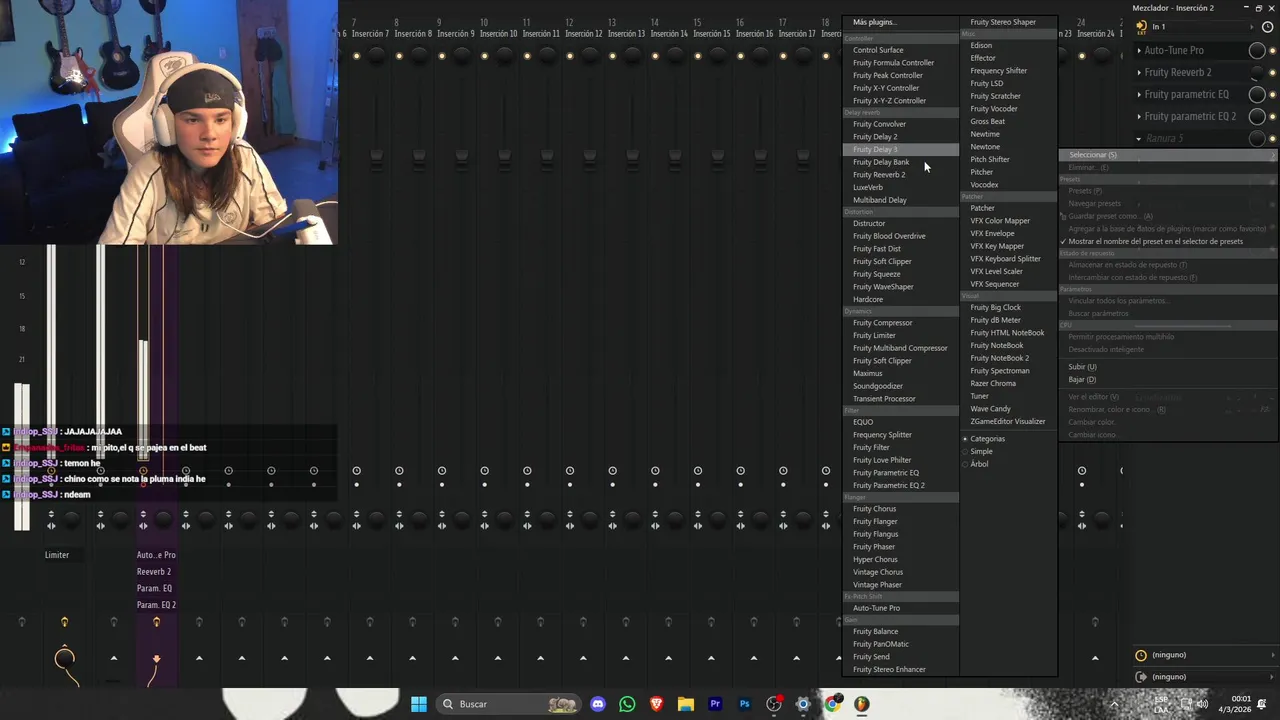Toggle Auto-Tune Pro slot enable LED
The image size is (1280, 720).
click(1274, 50)
